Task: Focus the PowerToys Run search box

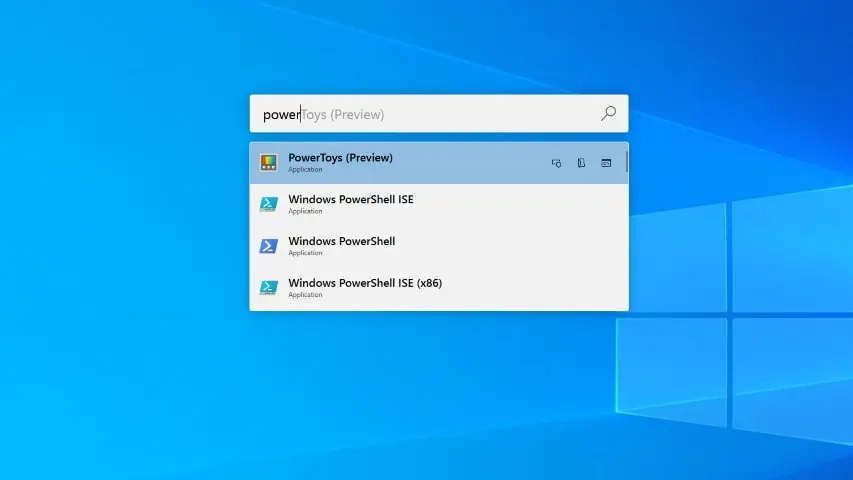Action: point(430,114)
